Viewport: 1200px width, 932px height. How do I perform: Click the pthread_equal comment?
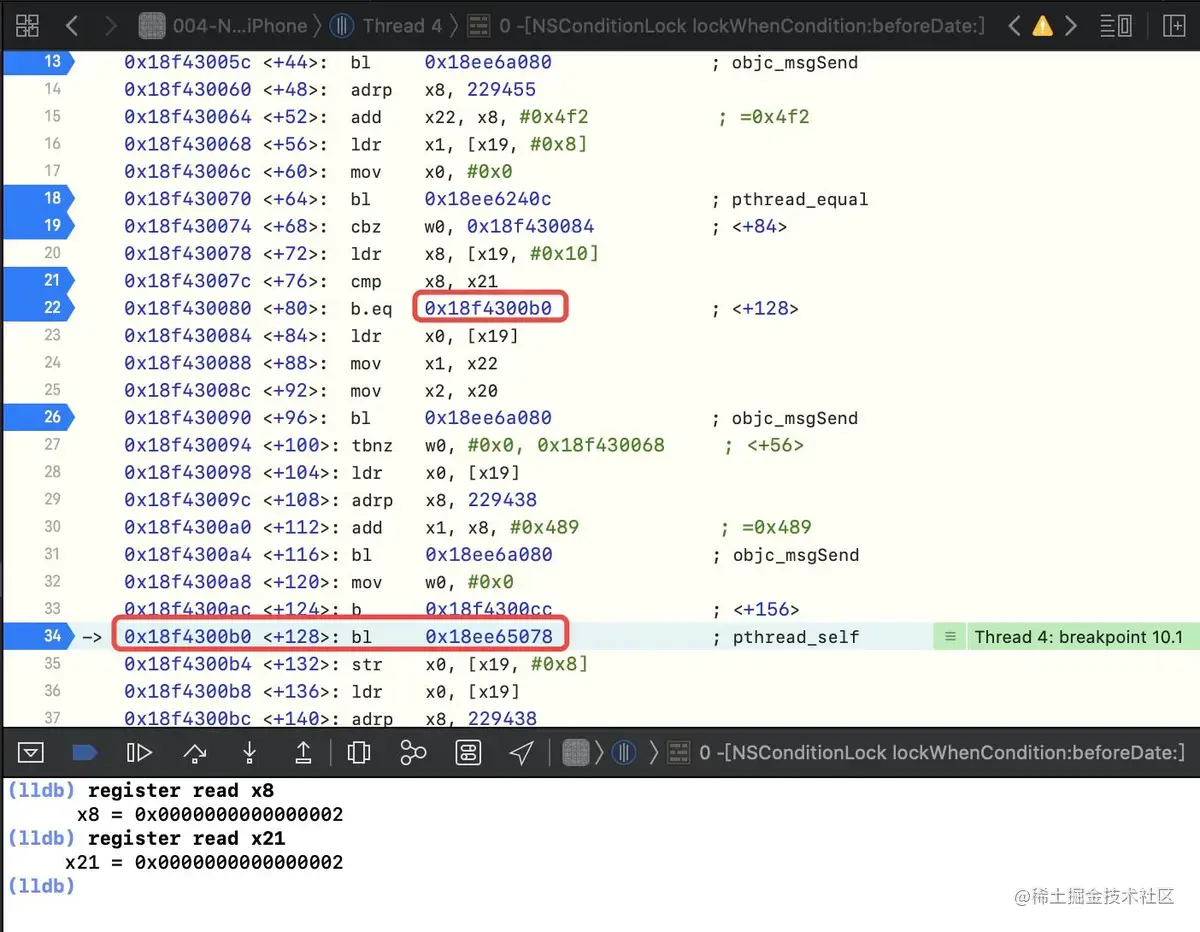(x=790, y=199)
